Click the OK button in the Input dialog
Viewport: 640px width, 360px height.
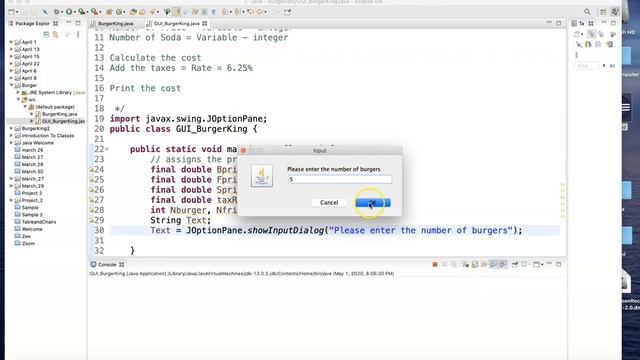coord(373,202)
